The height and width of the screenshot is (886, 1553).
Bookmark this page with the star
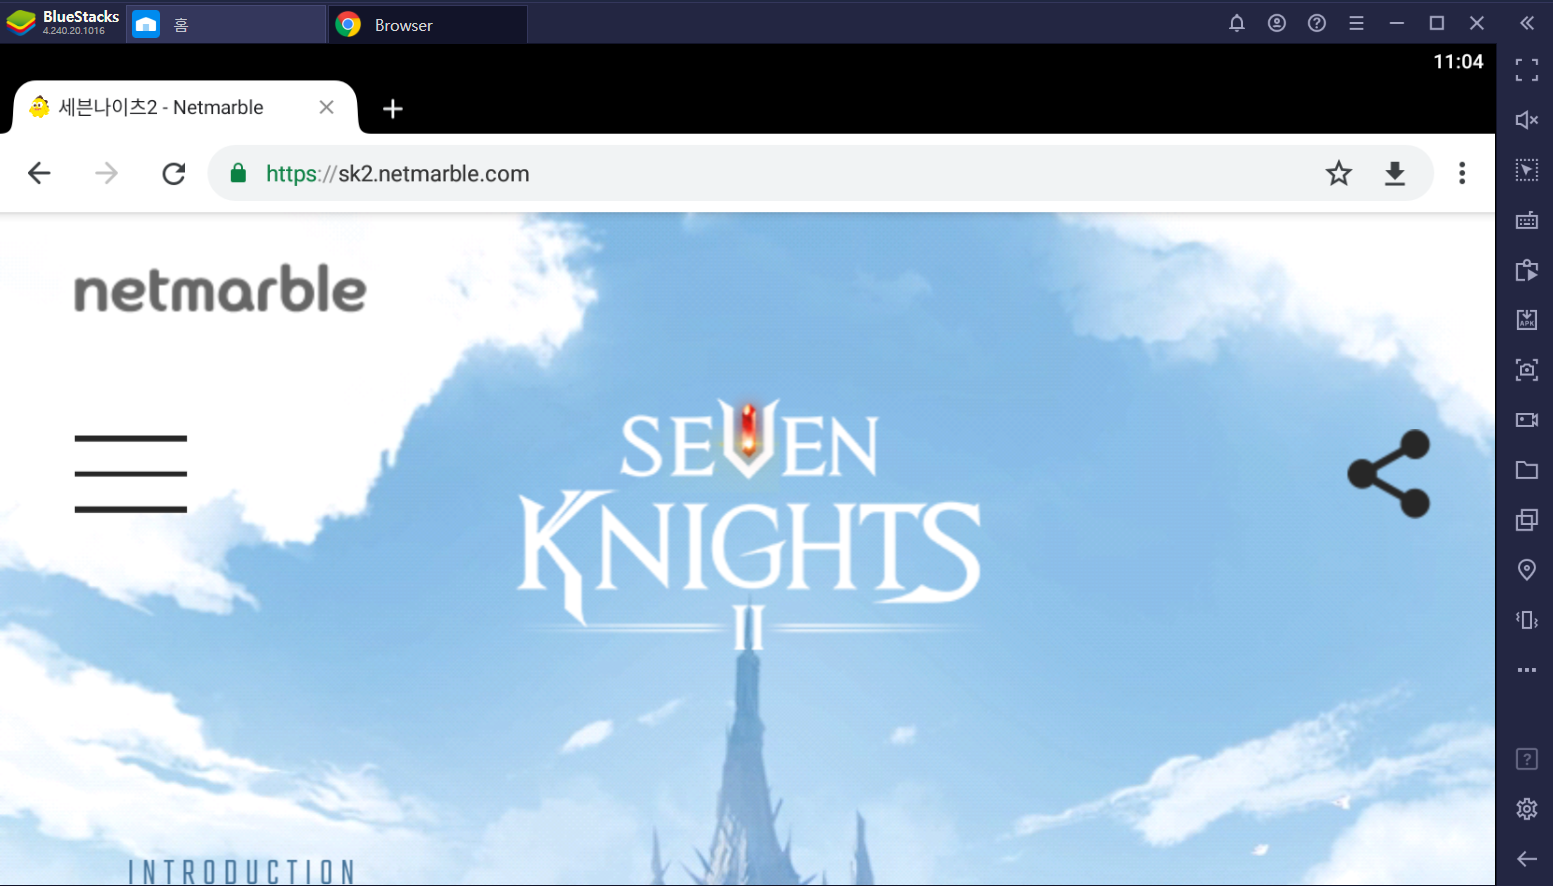[x=1339, y=173]
